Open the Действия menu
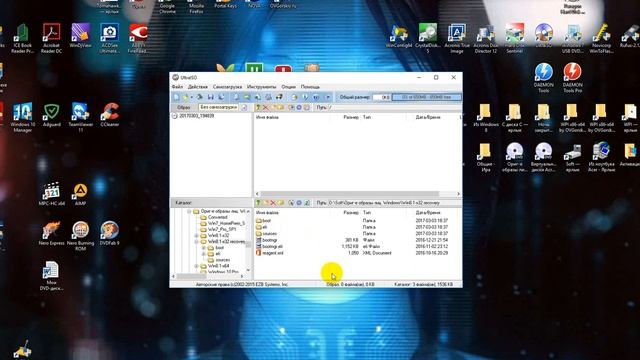Screen dimensions: 640x360 click(x=198, y=87)
